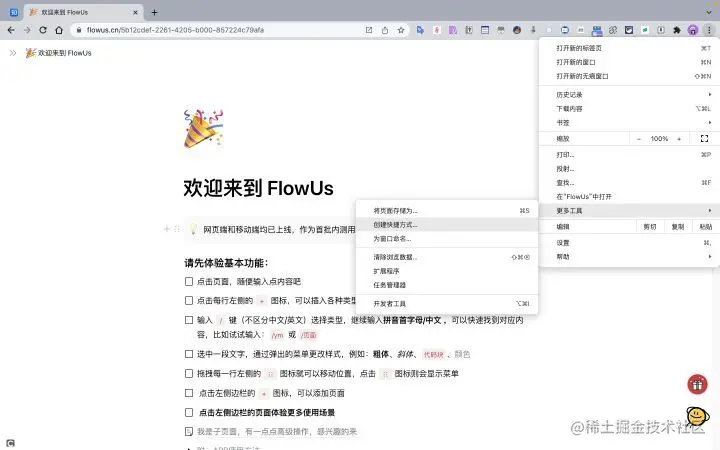720x450 pixels.
Task: Select 打开新的窗口 menu entry
Action: point(629,62)
